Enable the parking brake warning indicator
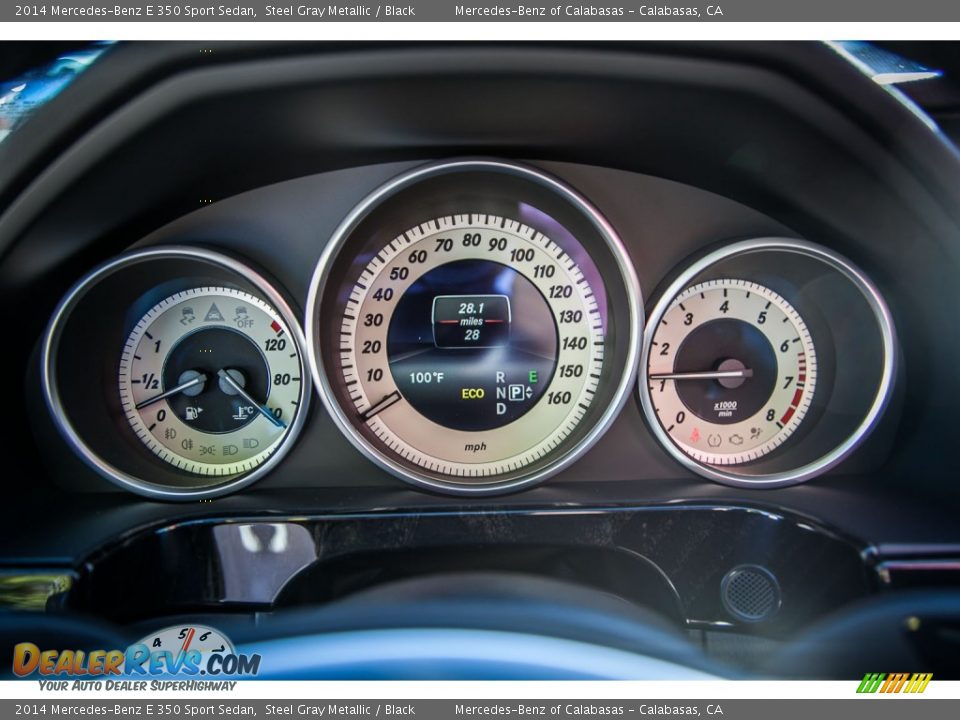This screenshot has height=720, width=960. 713,439
